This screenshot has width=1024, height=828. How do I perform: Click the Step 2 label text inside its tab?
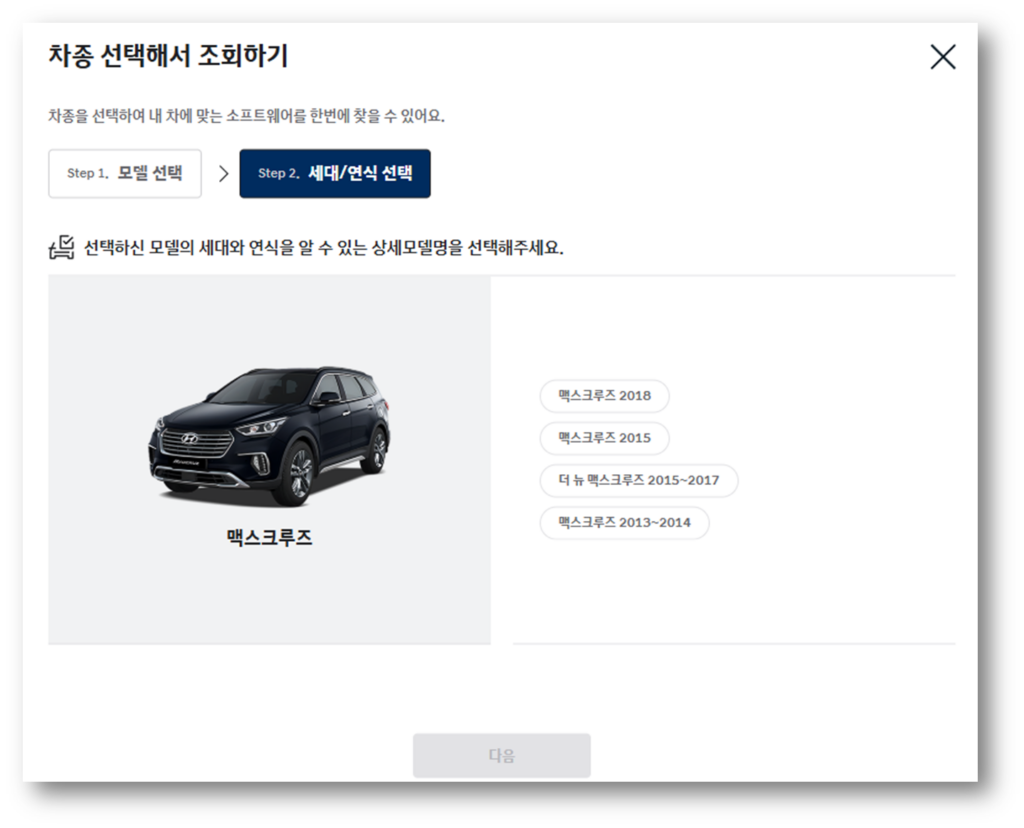click(281, 172)
